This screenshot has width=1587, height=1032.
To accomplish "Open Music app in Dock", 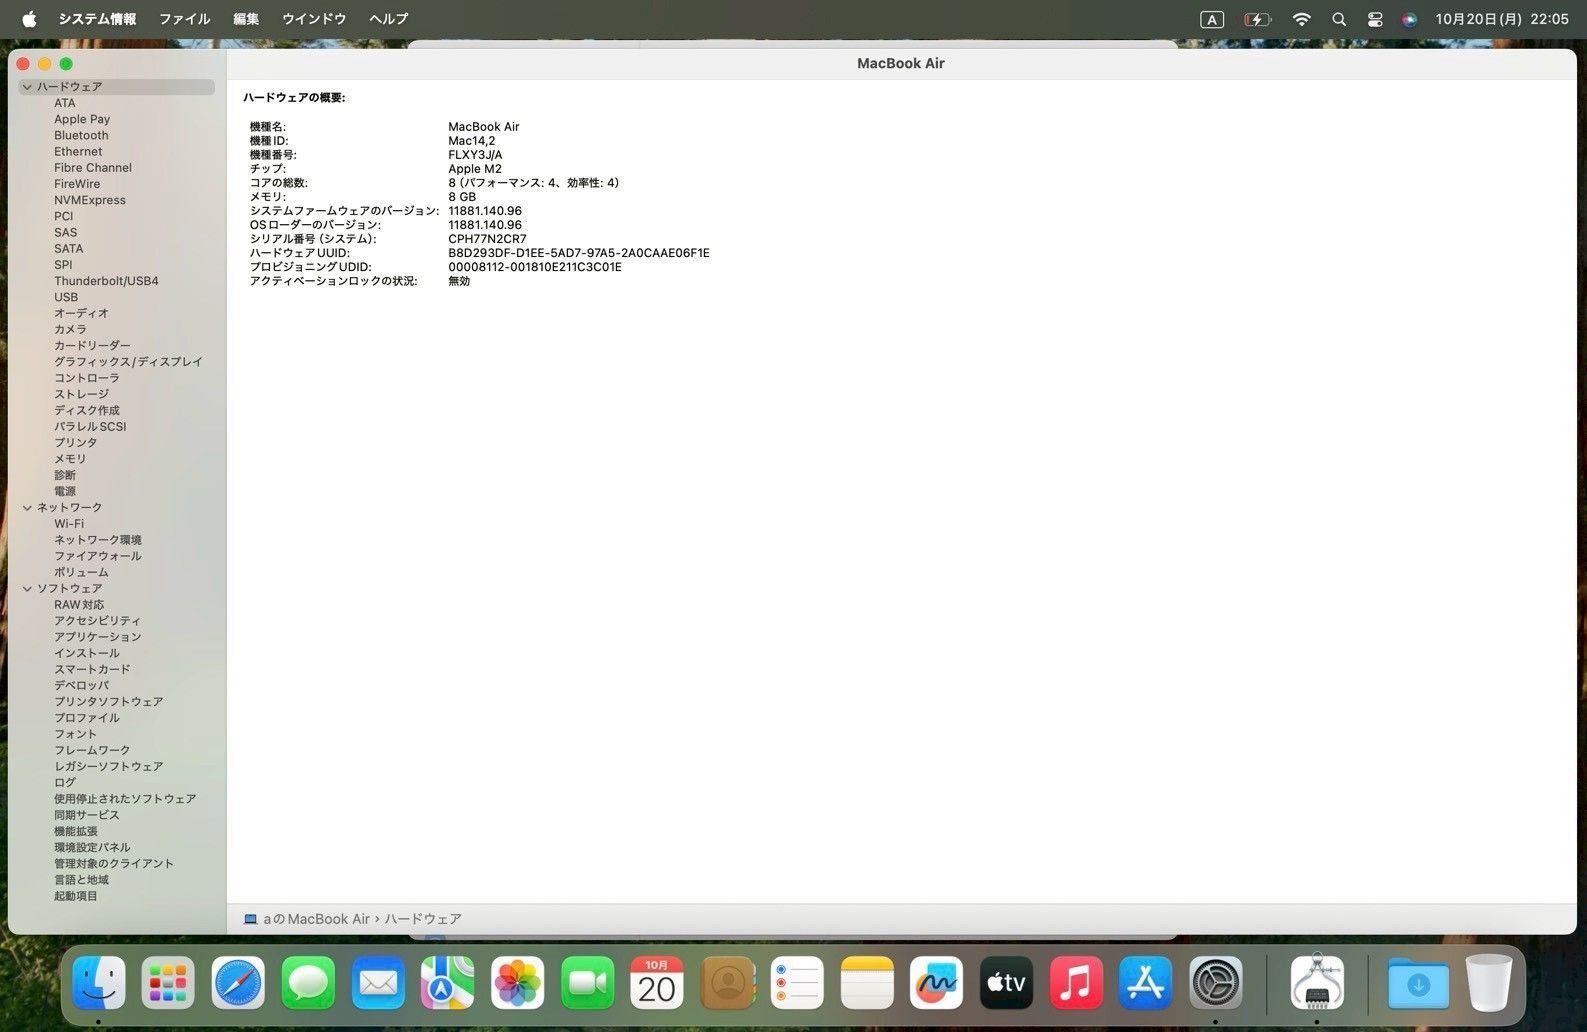I will [x=1076, y=984].
